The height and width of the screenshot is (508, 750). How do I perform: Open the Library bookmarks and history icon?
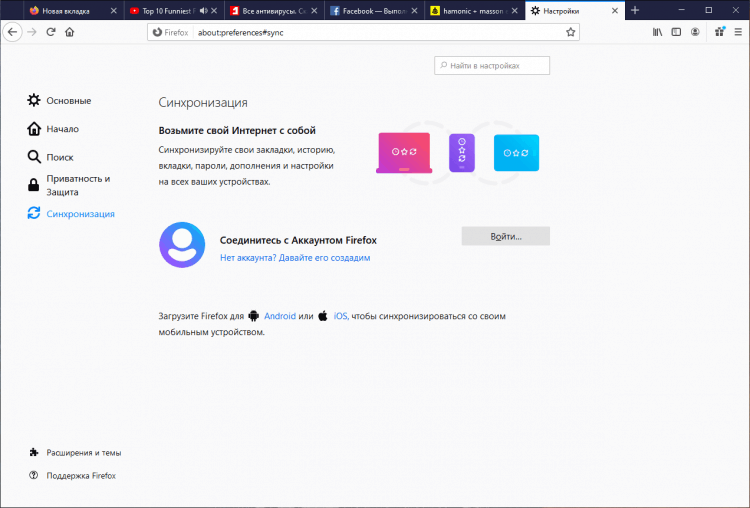[657, 32]
